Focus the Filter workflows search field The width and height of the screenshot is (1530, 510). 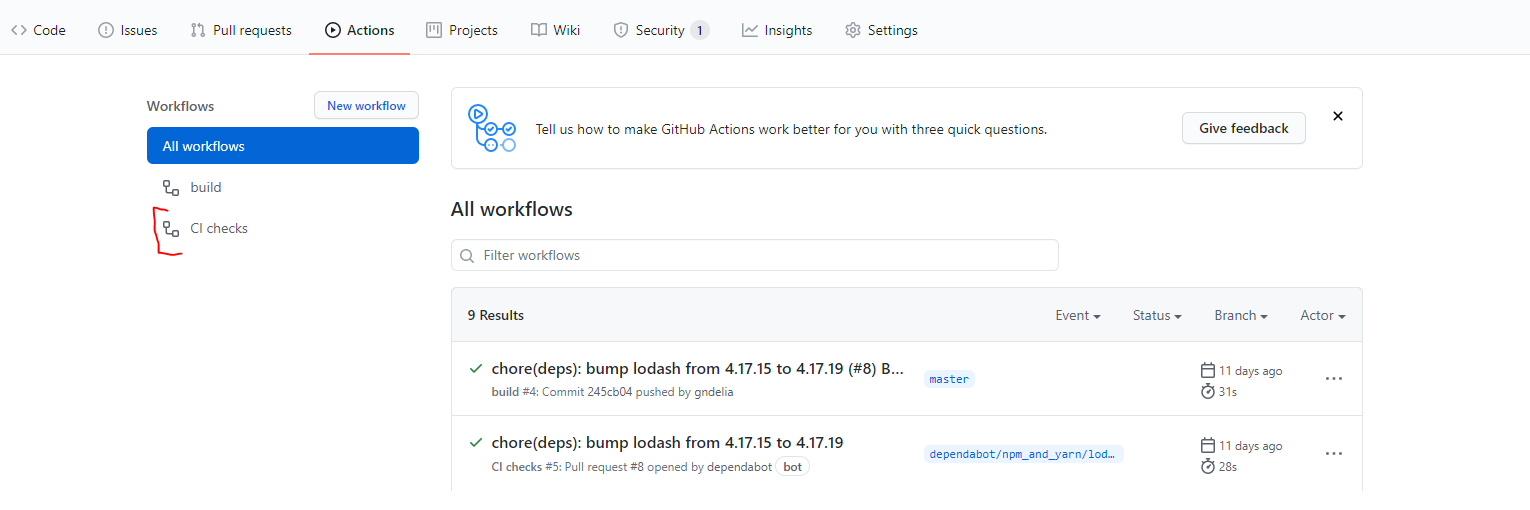(755, 255)
